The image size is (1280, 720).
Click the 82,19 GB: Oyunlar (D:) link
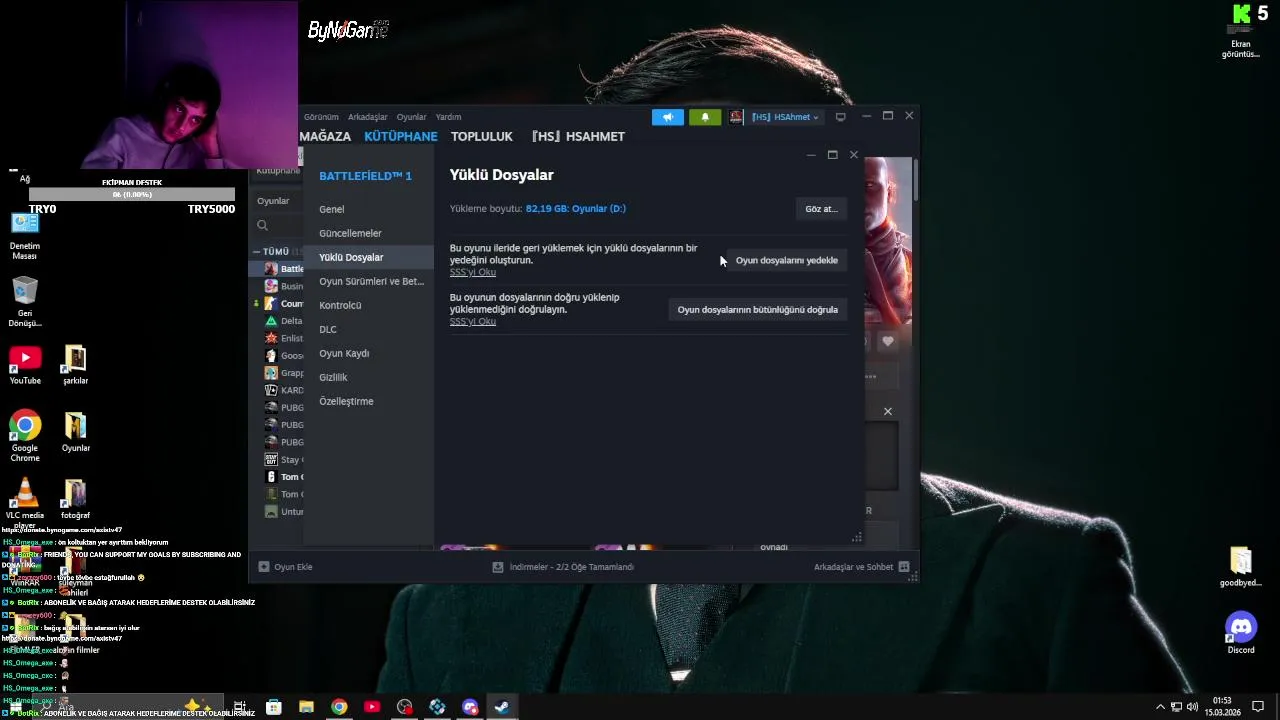click(x=576, y=208)
